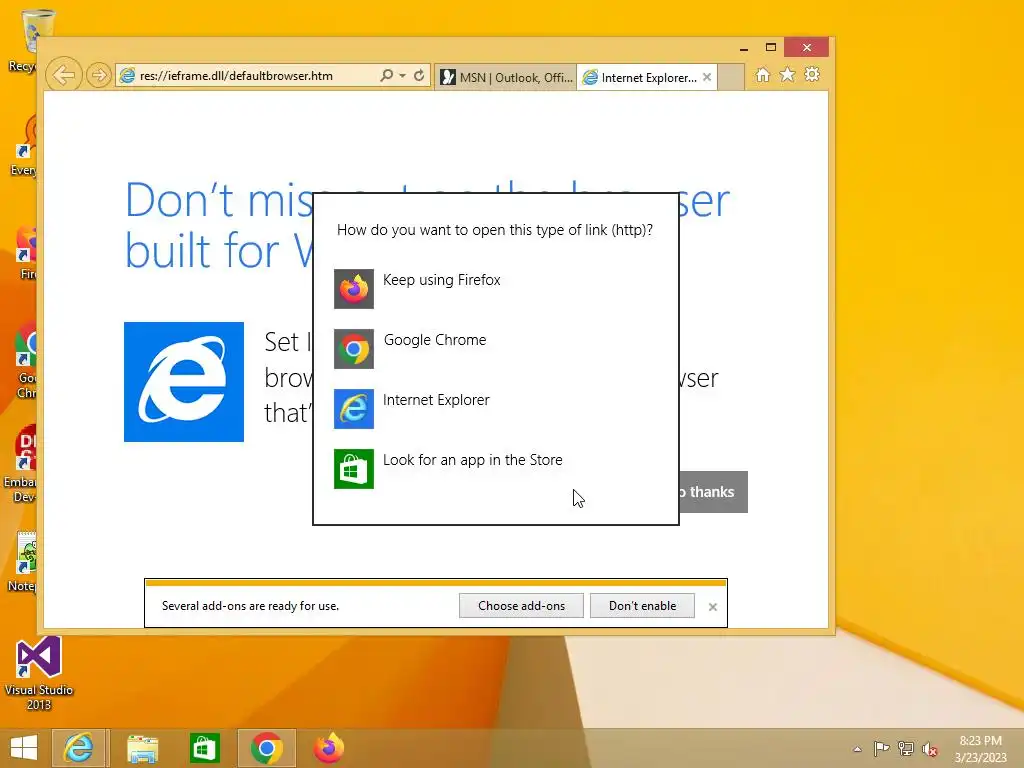
Task: Click the Chrome icon in the dialog
Action: pos(354,349)
